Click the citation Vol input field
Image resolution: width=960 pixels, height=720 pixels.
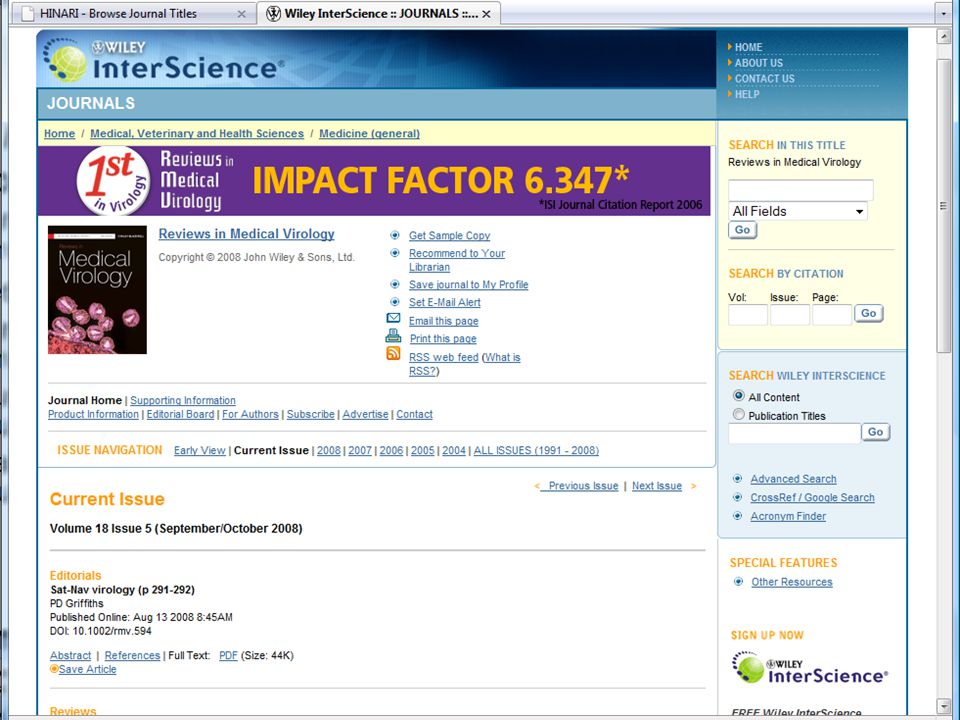coord(748,315)
